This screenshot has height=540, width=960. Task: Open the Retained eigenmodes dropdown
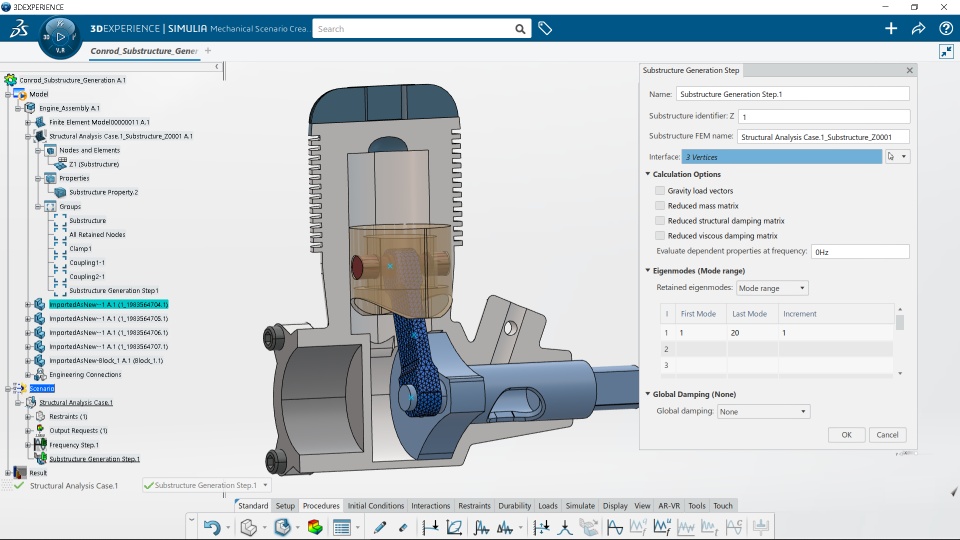click(x=772, y=288)
